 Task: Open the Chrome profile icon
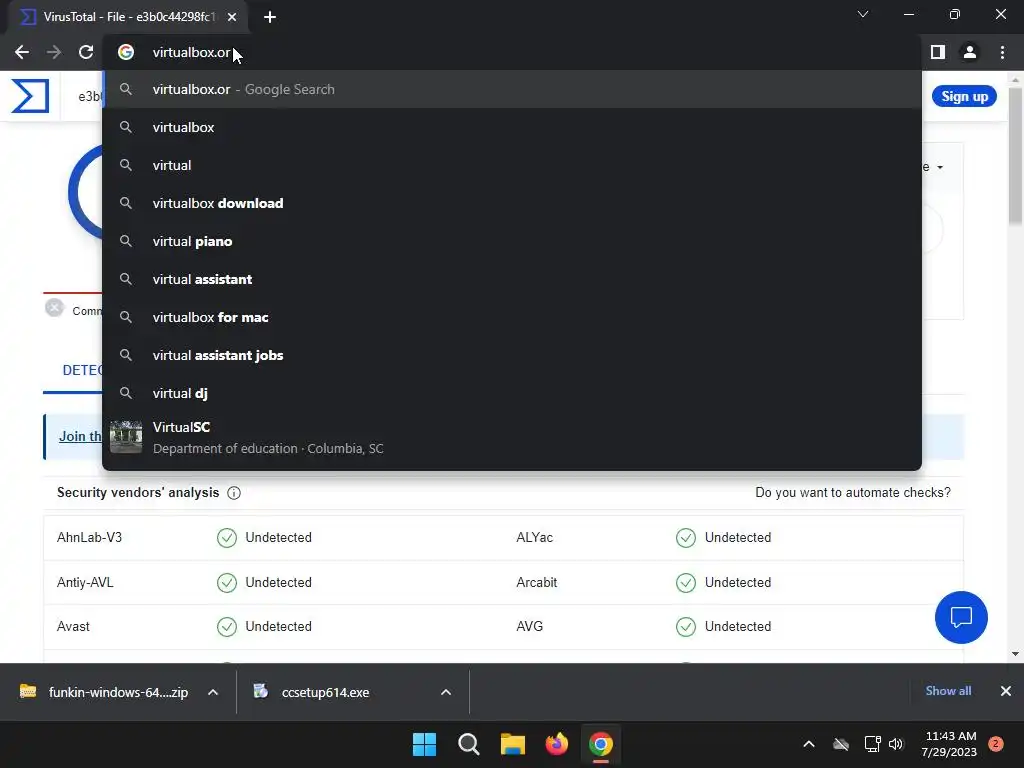point(970,52)
